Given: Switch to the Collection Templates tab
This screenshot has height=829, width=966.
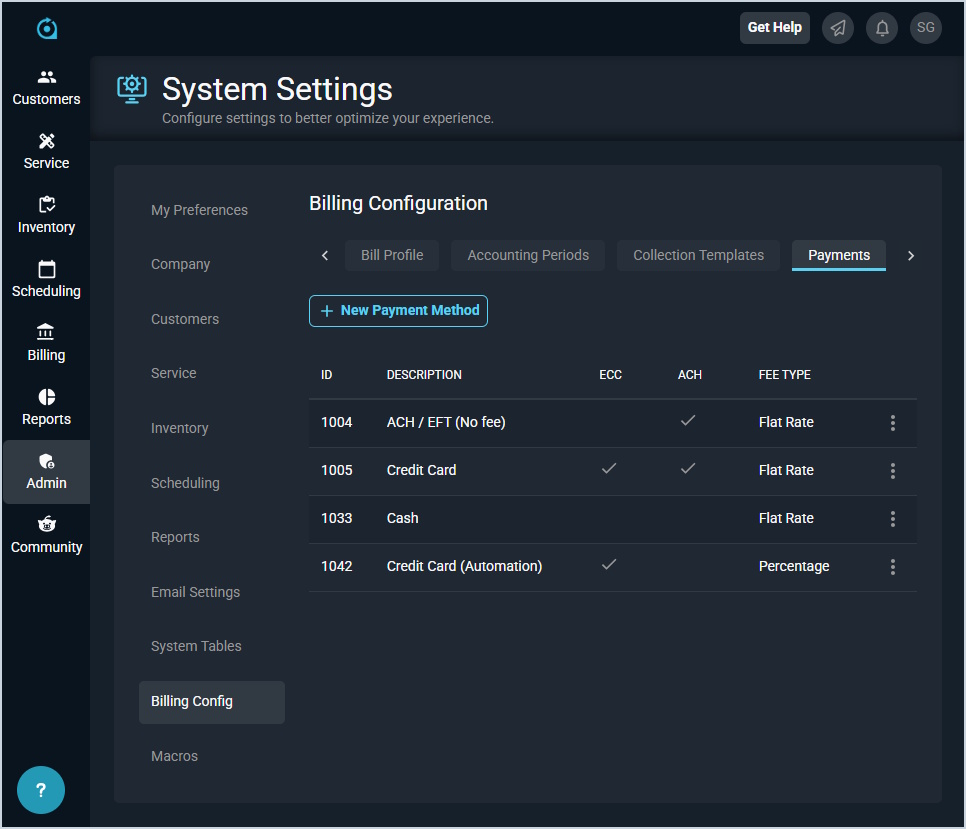Looking at the screenshot, I should point(698,255).
